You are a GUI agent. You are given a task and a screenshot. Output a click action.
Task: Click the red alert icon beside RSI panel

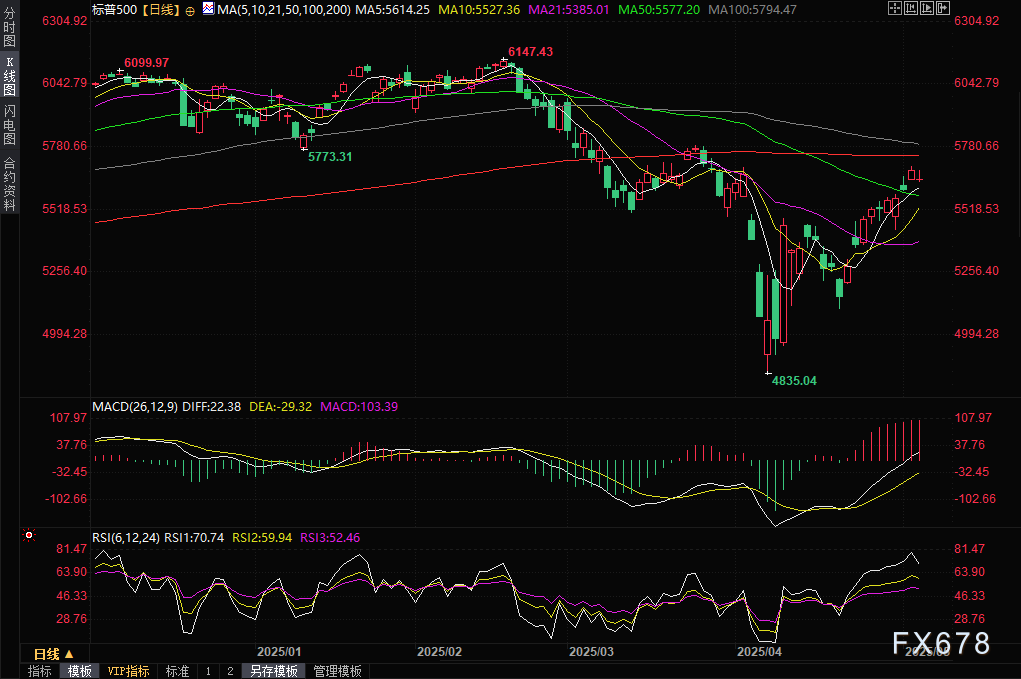click(29, 536)
